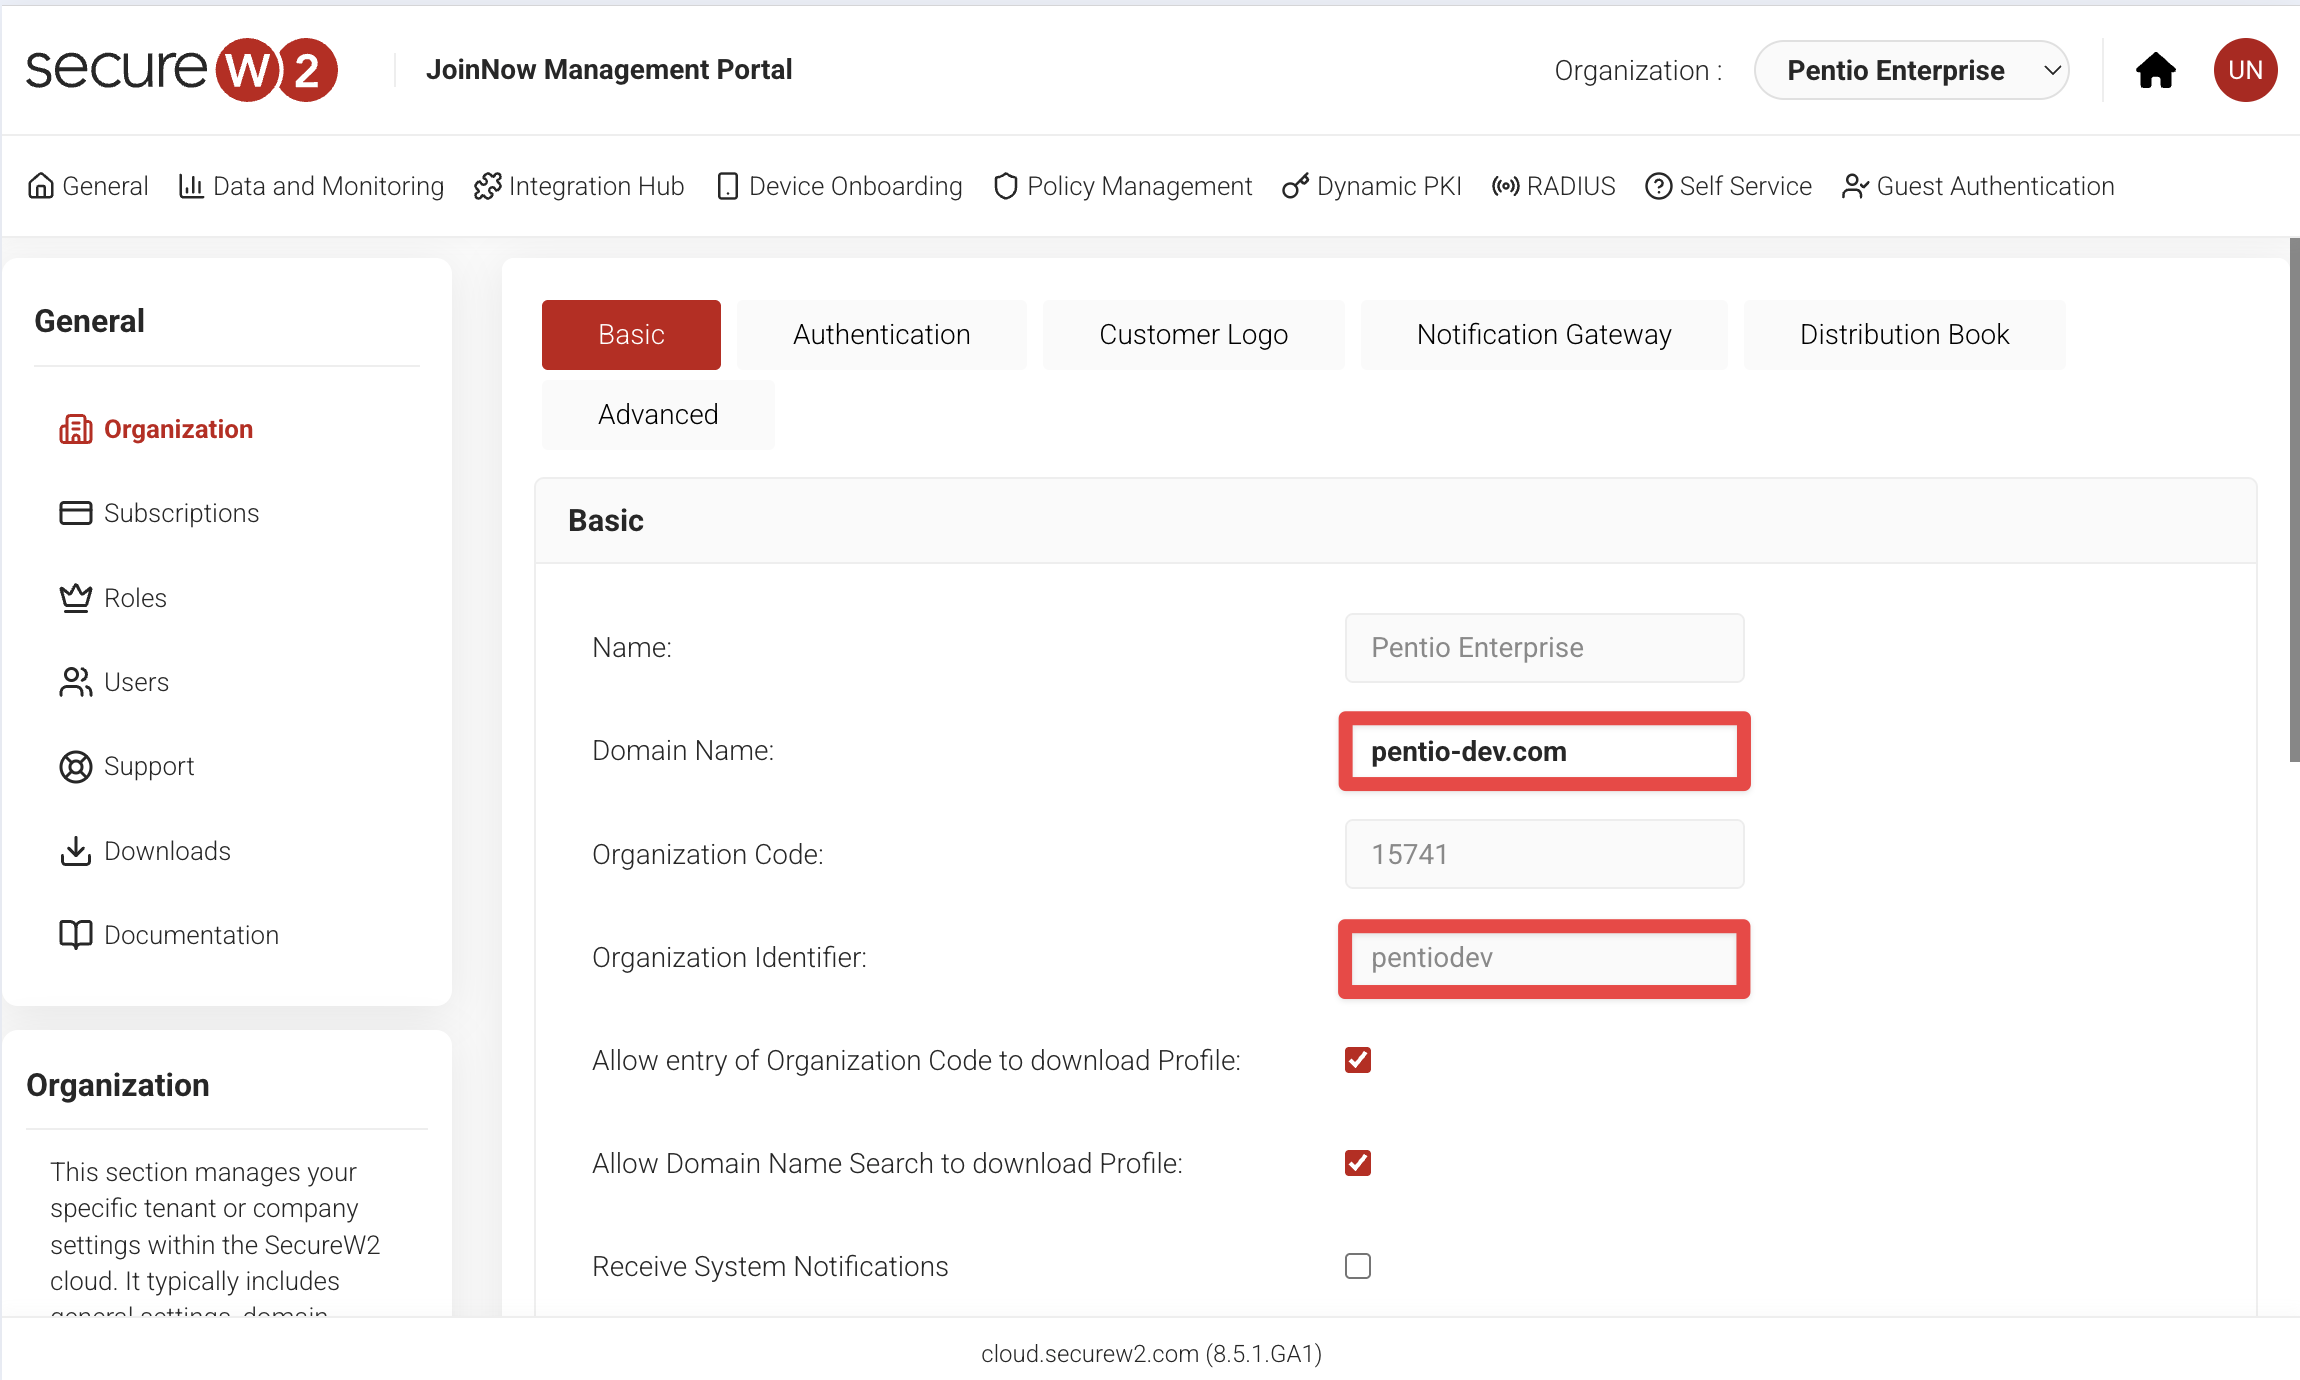This screenshot has height=1380, width=2300.
Task: Click the Users people icon
Action: point(76,682)
